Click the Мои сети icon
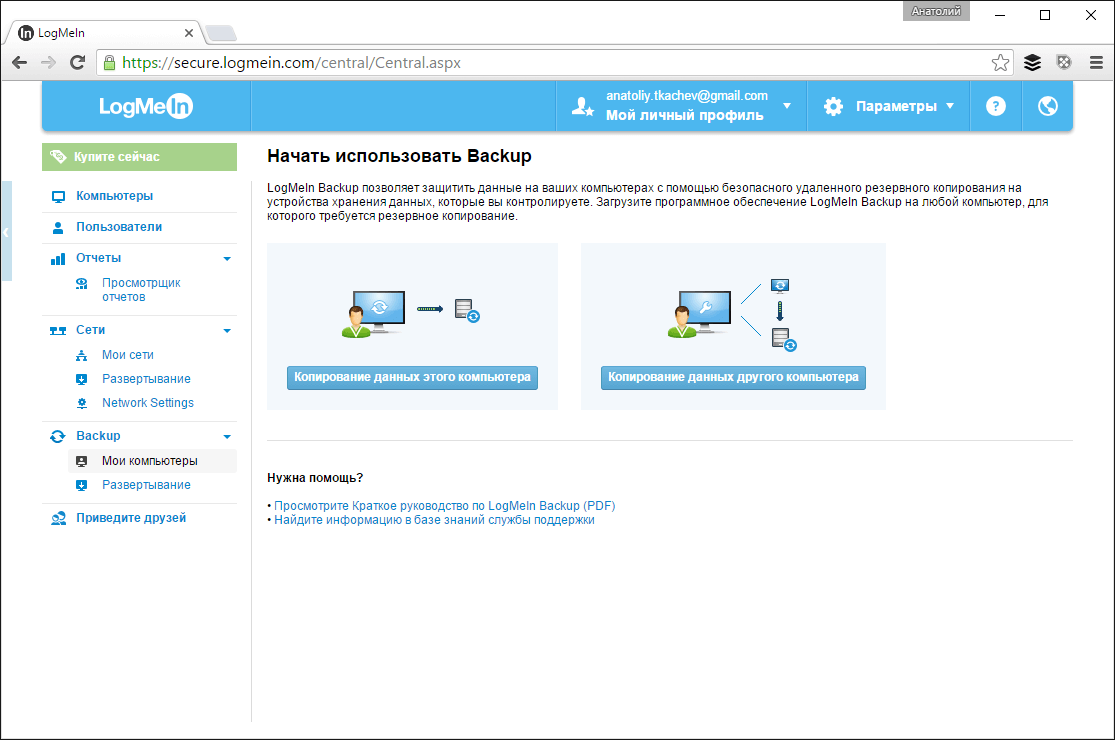Image resolution: width=1115 pixels, height=740 pixels. tap(82, 355)
